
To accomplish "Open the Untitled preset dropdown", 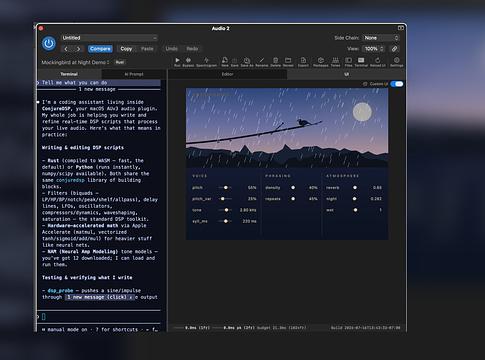I will coord(109,38).
